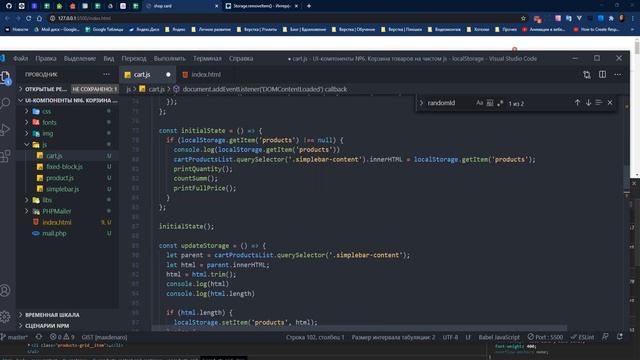
Task: Open the Терминал menu
Action: pos(207,58)
